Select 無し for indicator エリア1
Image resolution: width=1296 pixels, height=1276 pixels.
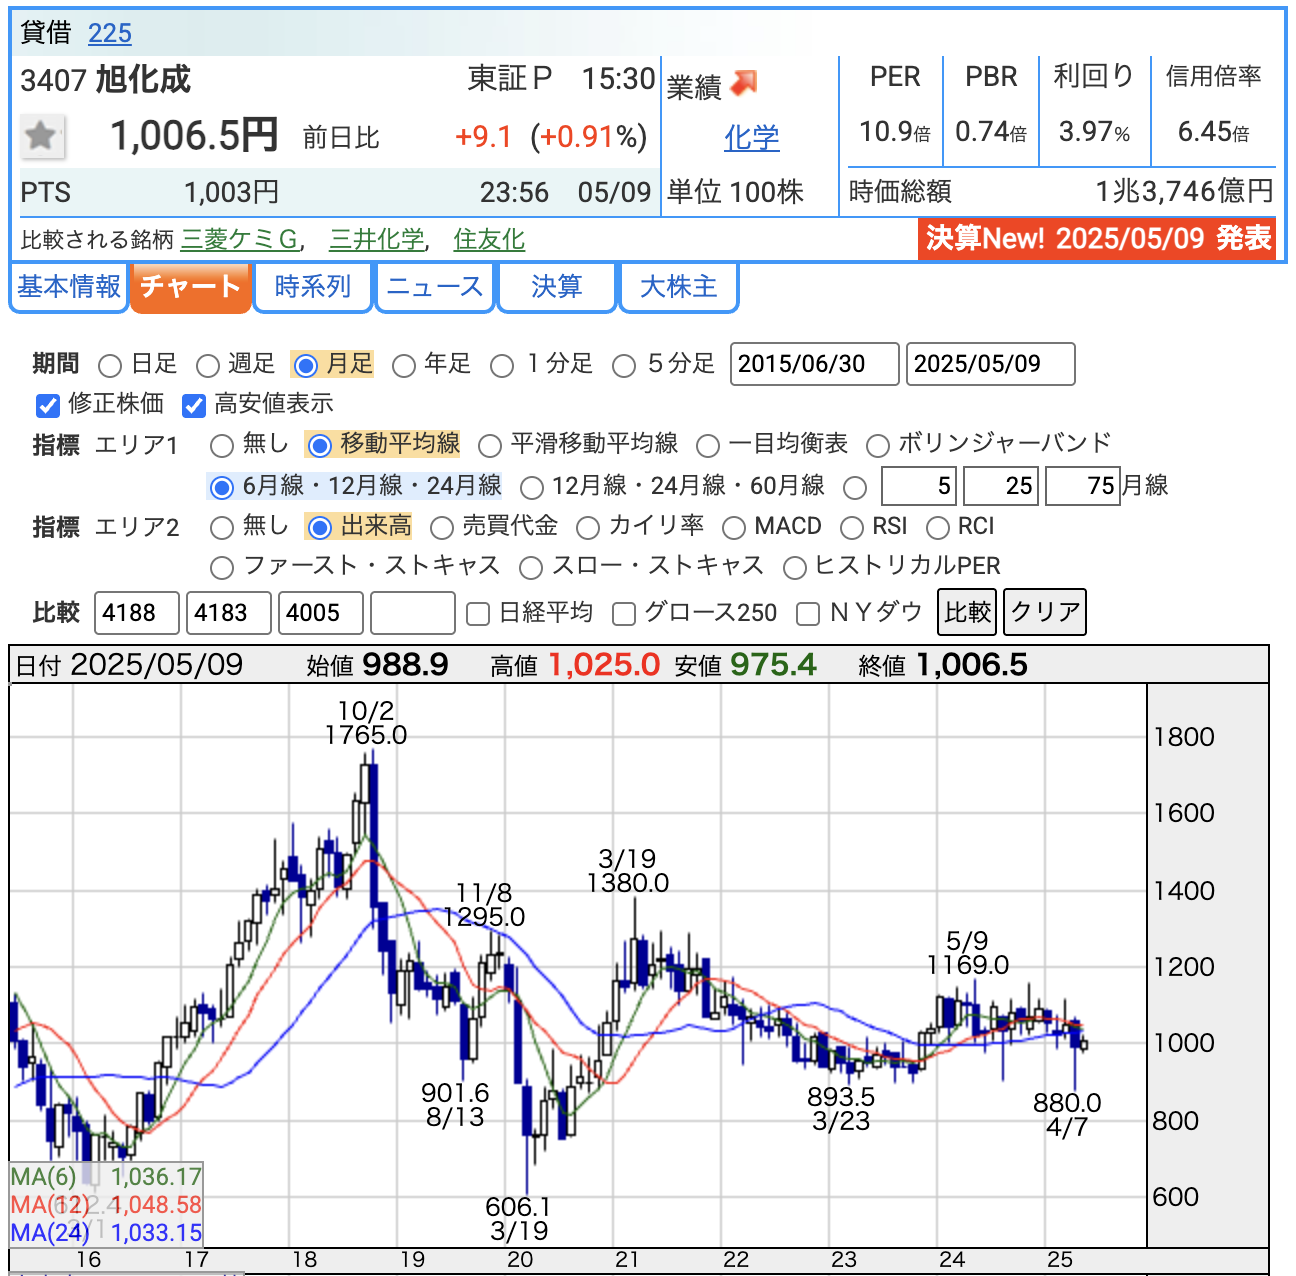222,446
